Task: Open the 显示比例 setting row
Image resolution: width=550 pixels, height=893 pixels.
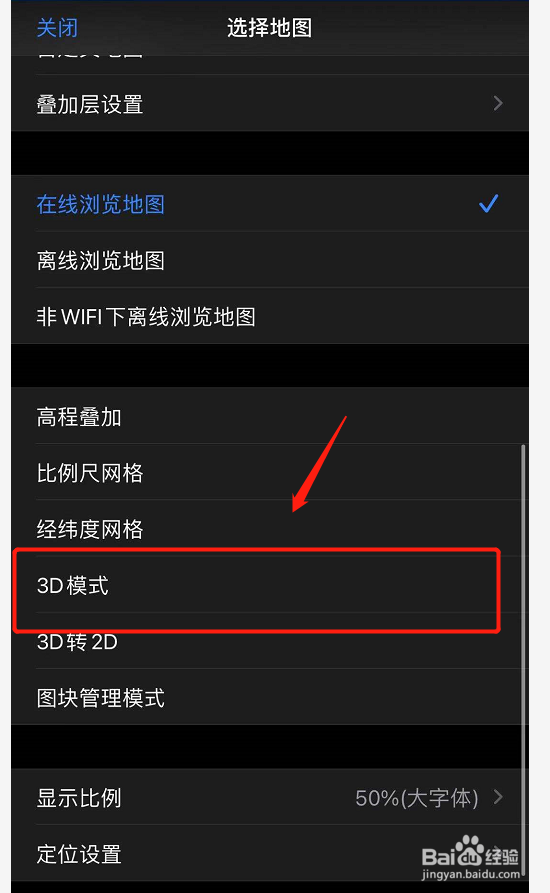Action: coord(270,797)
